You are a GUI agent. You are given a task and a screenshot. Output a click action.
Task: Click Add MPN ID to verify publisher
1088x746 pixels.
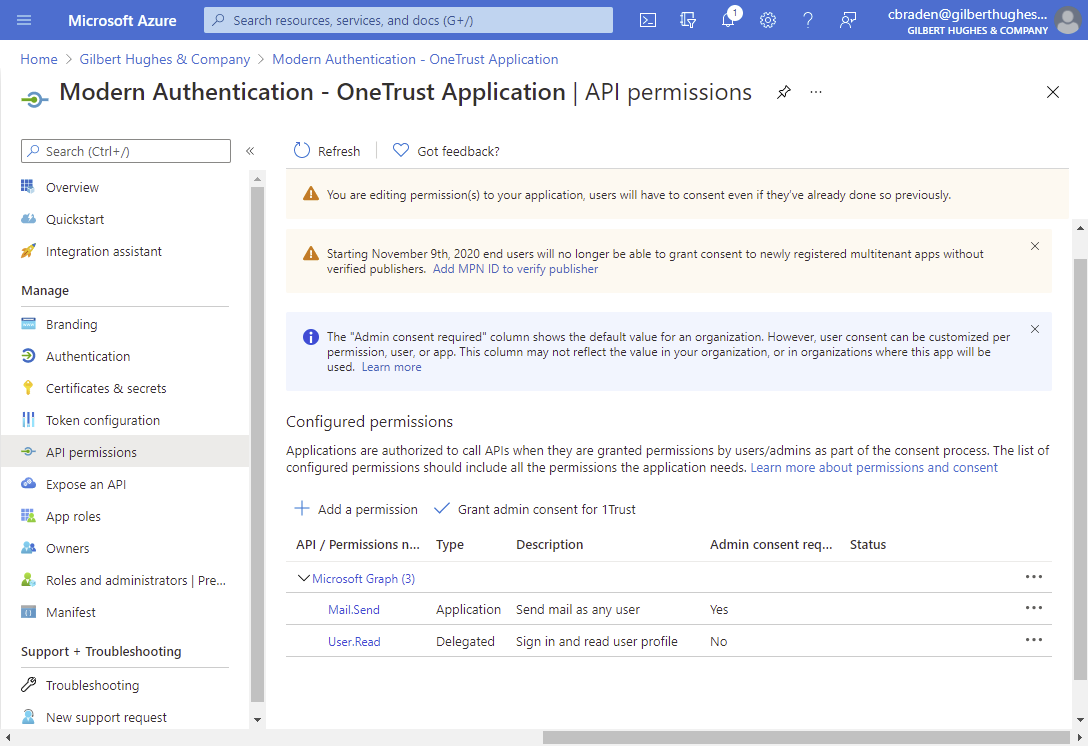[516, 269]
